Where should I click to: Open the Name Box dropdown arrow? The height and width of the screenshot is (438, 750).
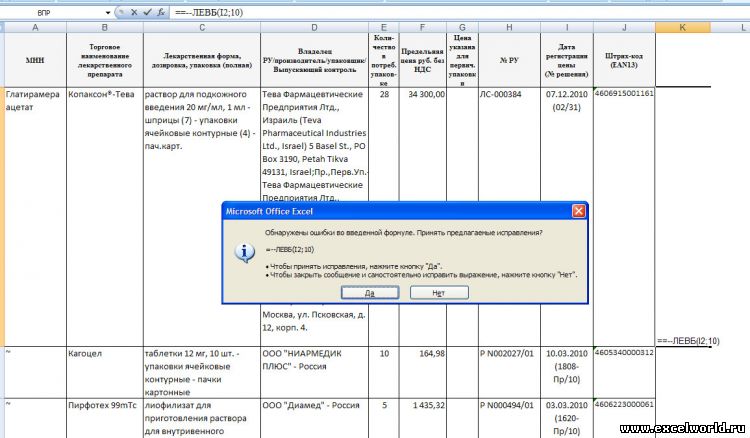point(108,13)
